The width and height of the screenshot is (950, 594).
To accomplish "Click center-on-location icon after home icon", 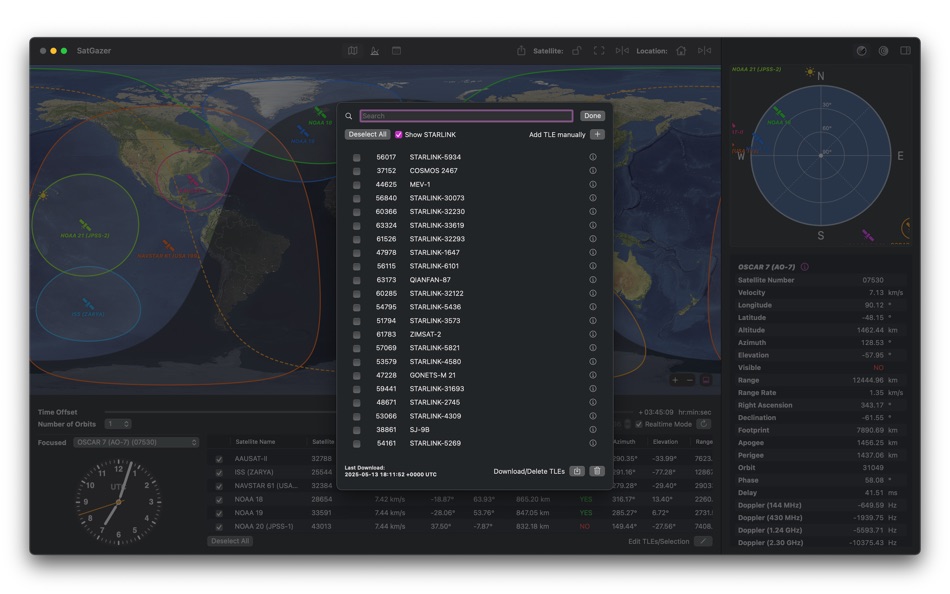I will 704,51.
